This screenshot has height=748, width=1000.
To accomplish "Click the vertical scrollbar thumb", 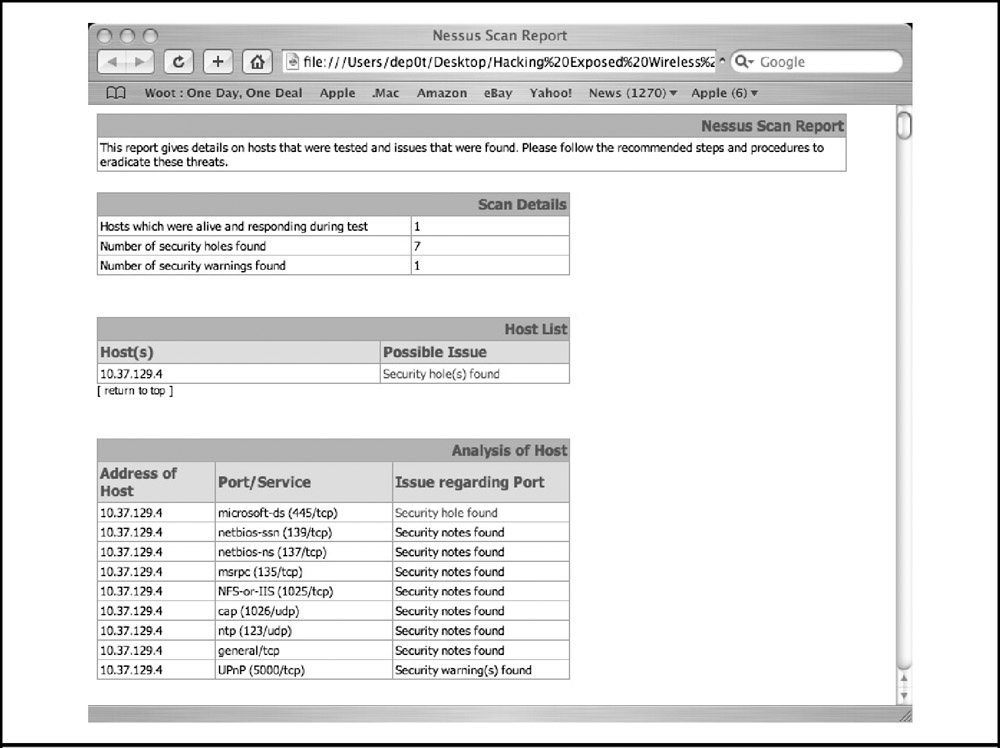I will [x=904, y=125].
